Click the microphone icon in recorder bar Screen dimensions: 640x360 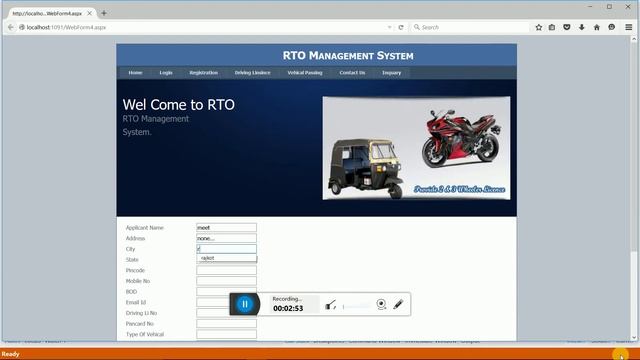coord(331,304)
